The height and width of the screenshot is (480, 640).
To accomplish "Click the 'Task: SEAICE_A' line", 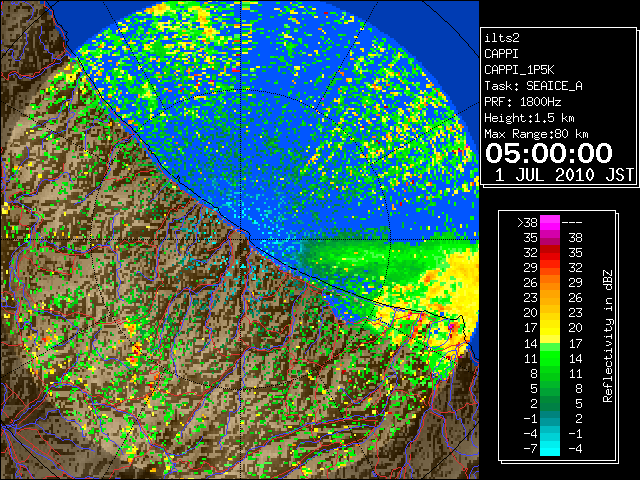I will click(x=533, y=86).
